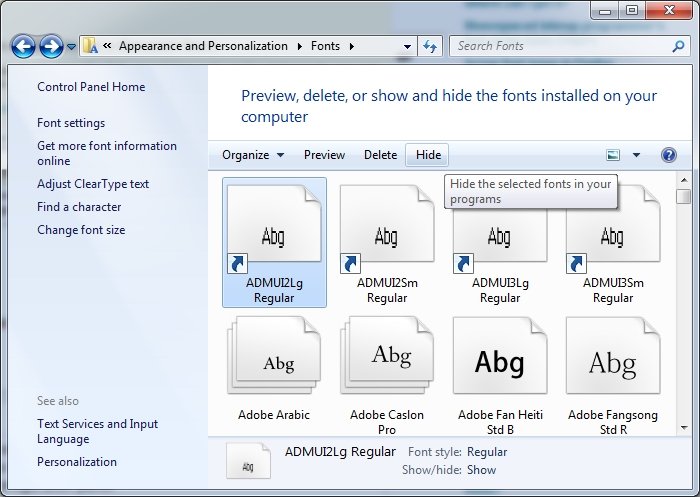The height and width of the screenshot is (497, 700).
Task: Go forward with the Forward arrow
Action: [x=51, y=46]
